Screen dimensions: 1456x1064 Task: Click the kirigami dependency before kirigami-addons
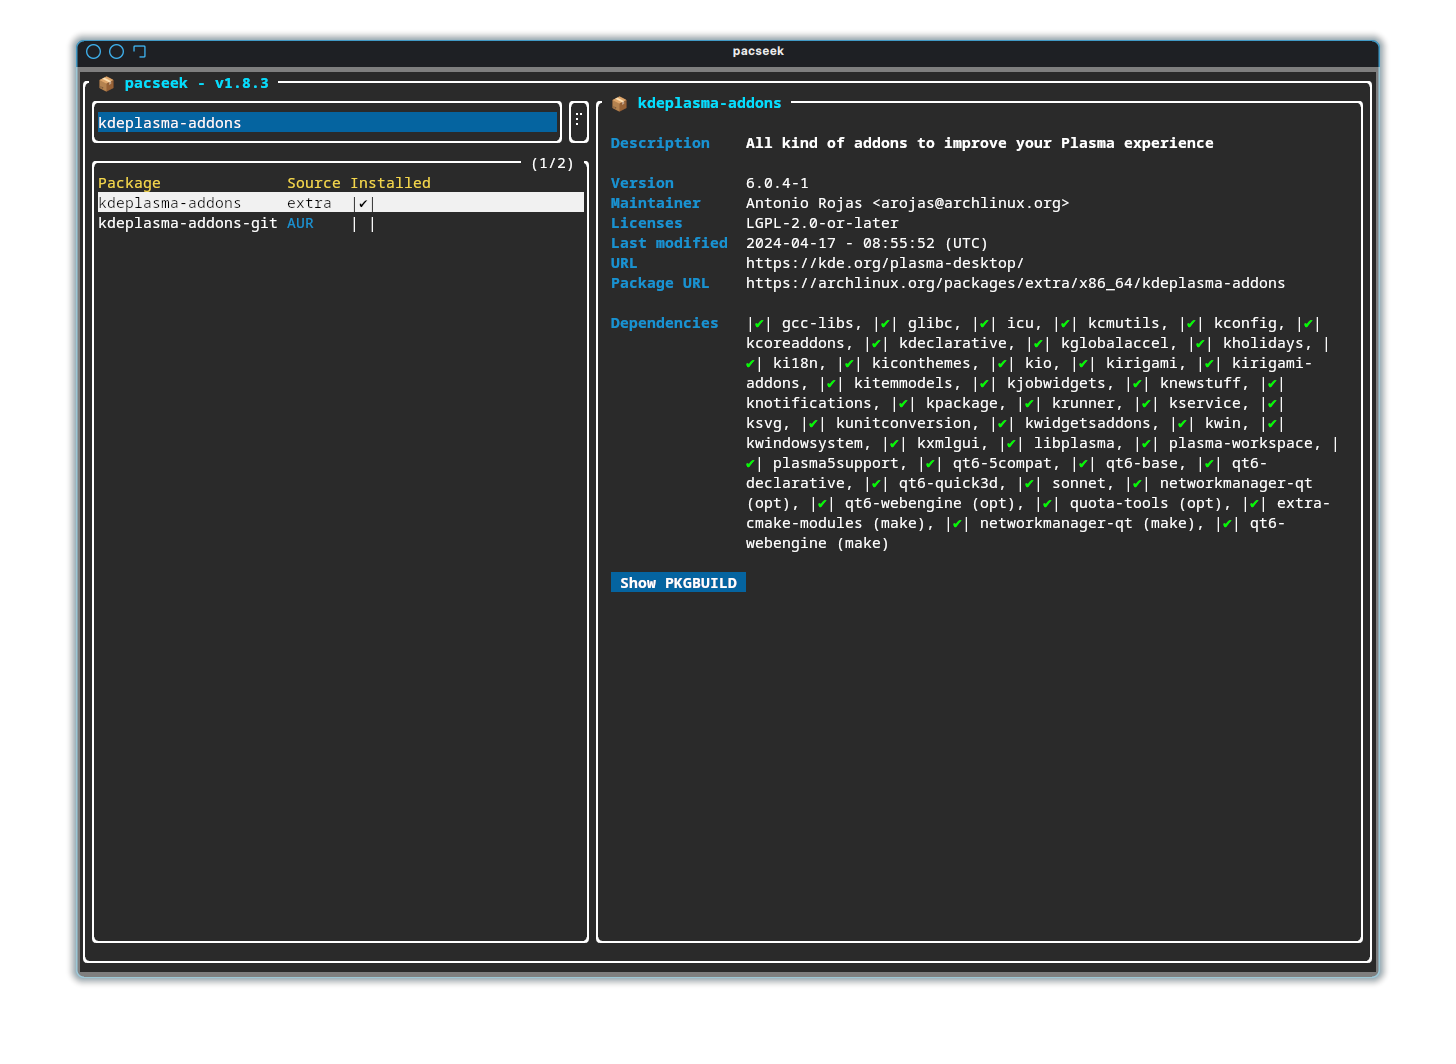point(1141,363)
